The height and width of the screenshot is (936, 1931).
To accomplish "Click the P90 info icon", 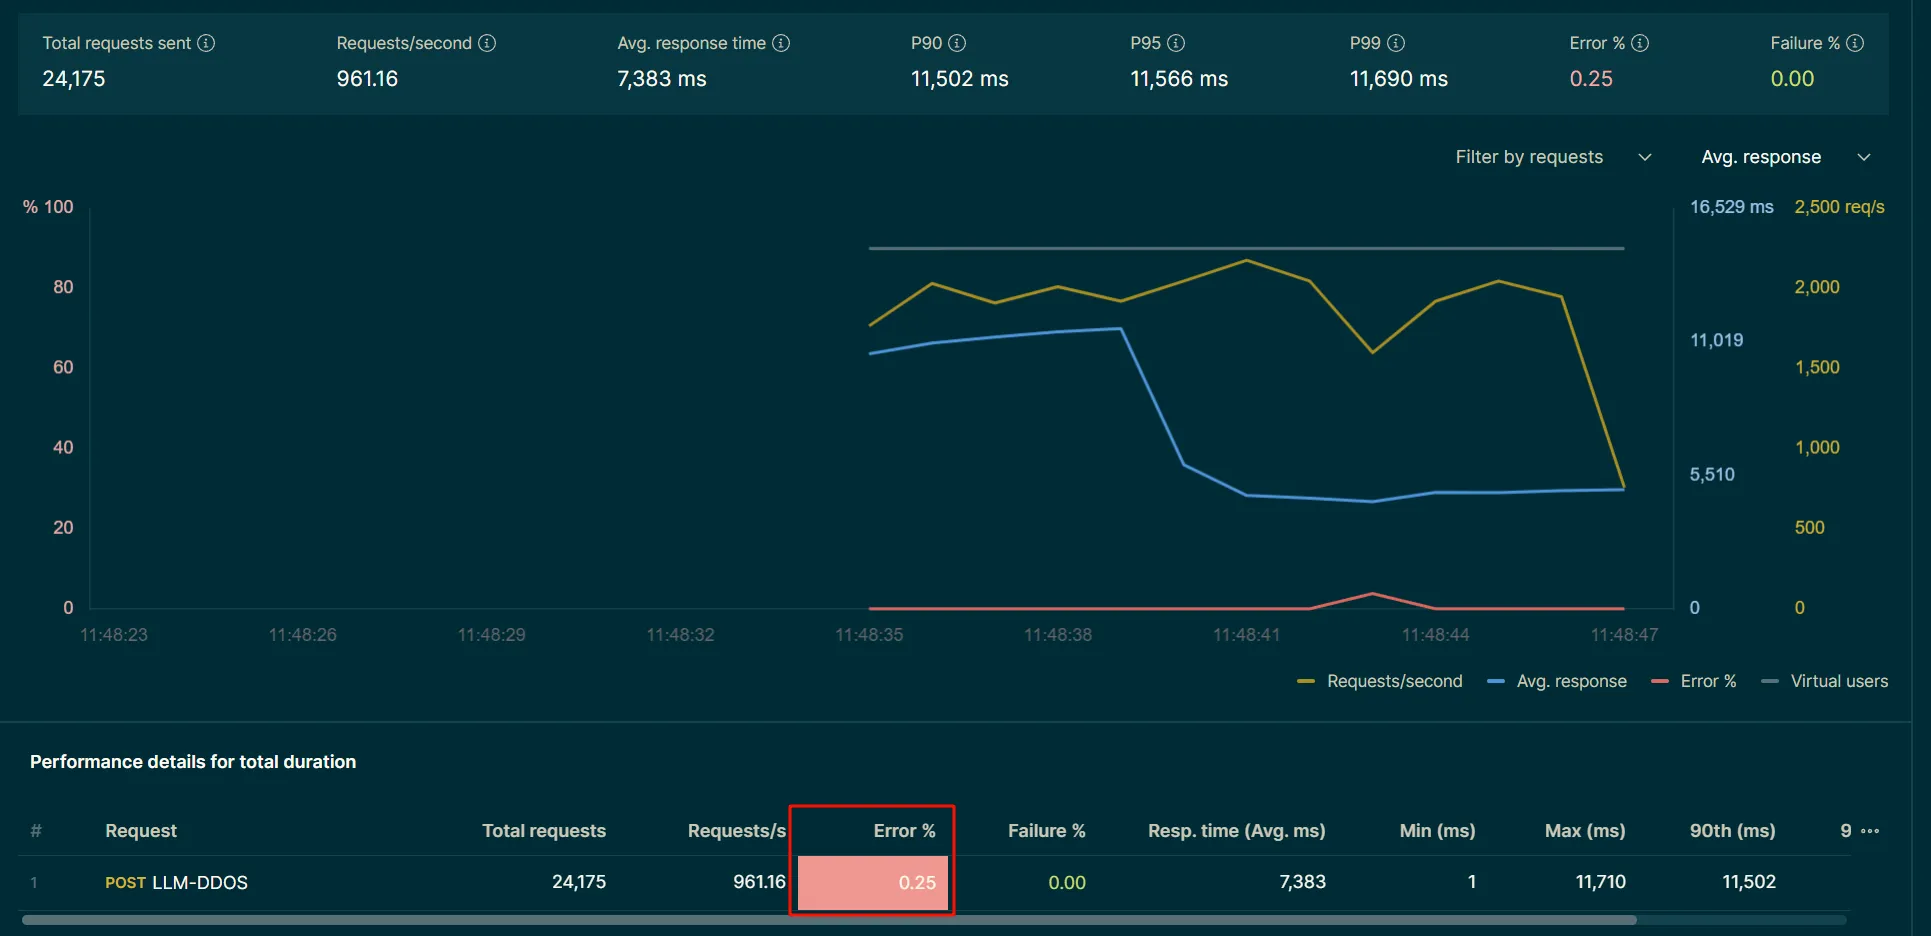I will pos(957,43).
